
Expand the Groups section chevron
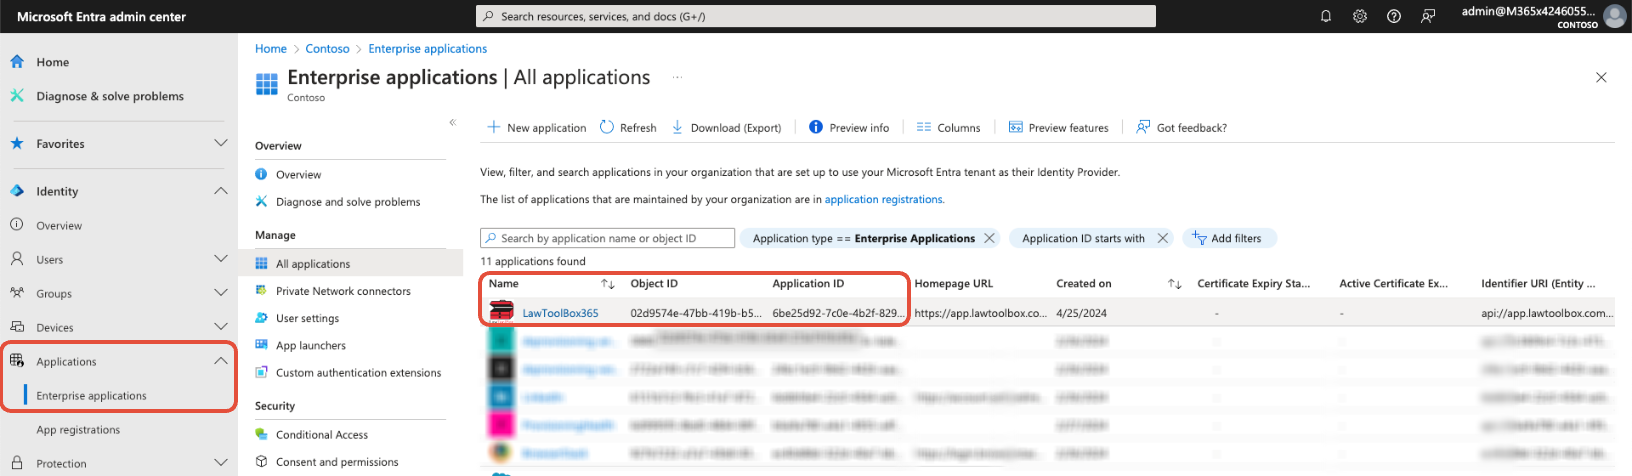tap(221, 293)
